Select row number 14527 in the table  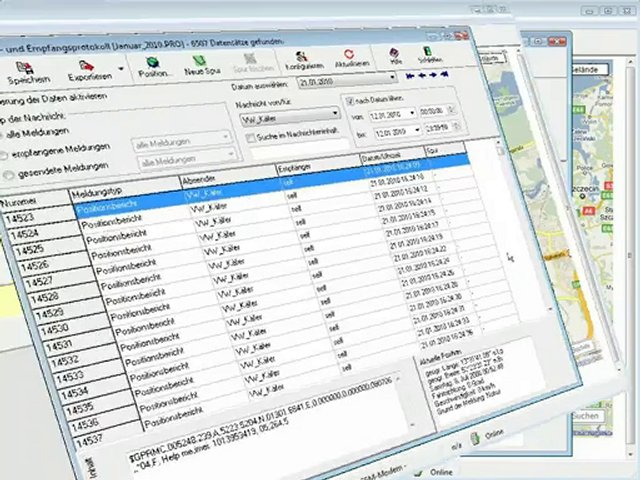tap(40, 279)
